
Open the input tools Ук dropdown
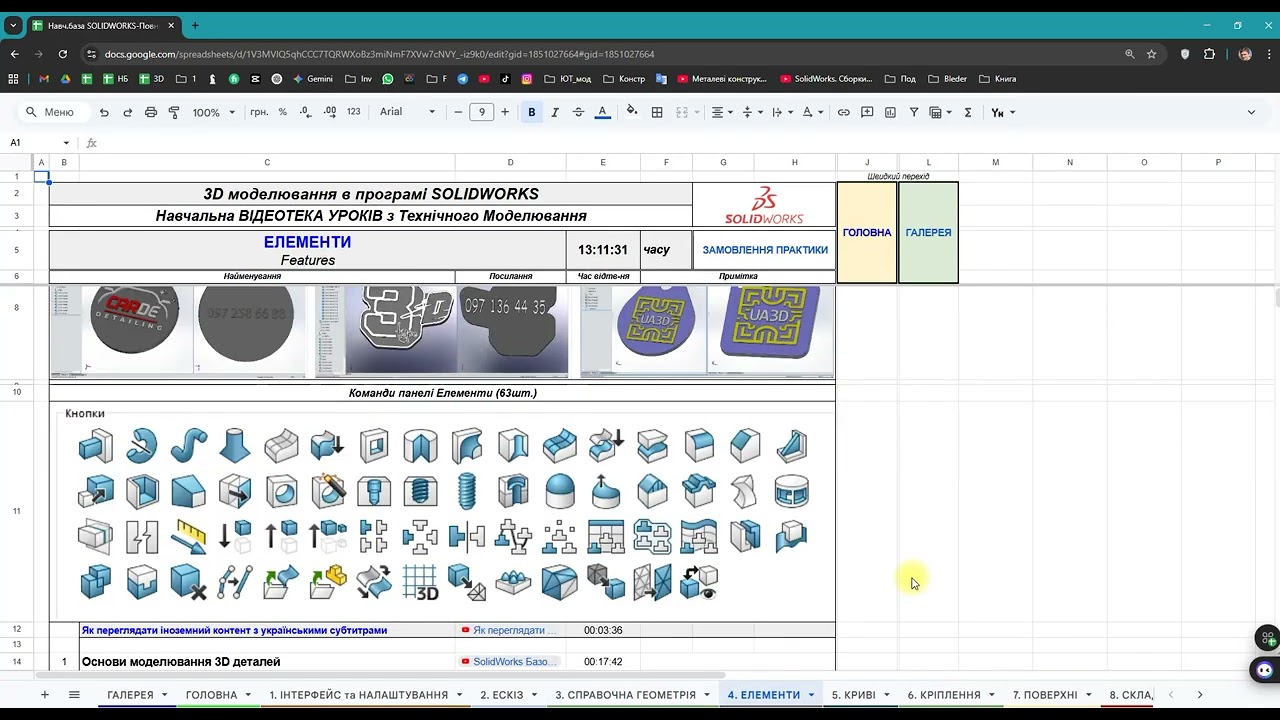point(1002,113)
